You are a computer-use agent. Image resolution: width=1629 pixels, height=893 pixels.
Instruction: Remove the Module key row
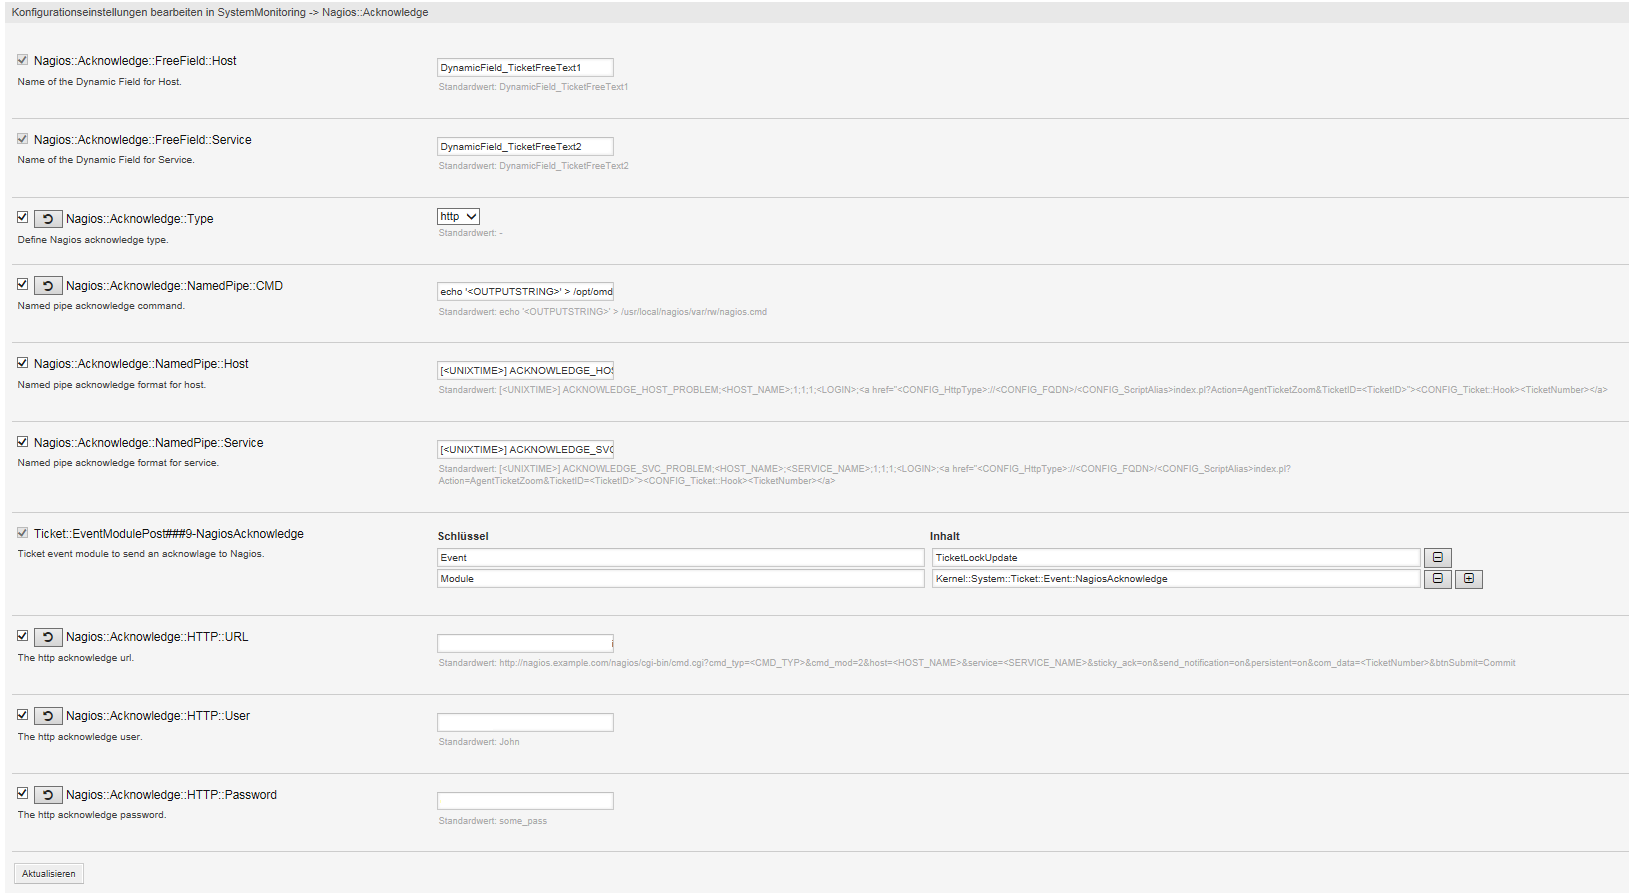1437,579
